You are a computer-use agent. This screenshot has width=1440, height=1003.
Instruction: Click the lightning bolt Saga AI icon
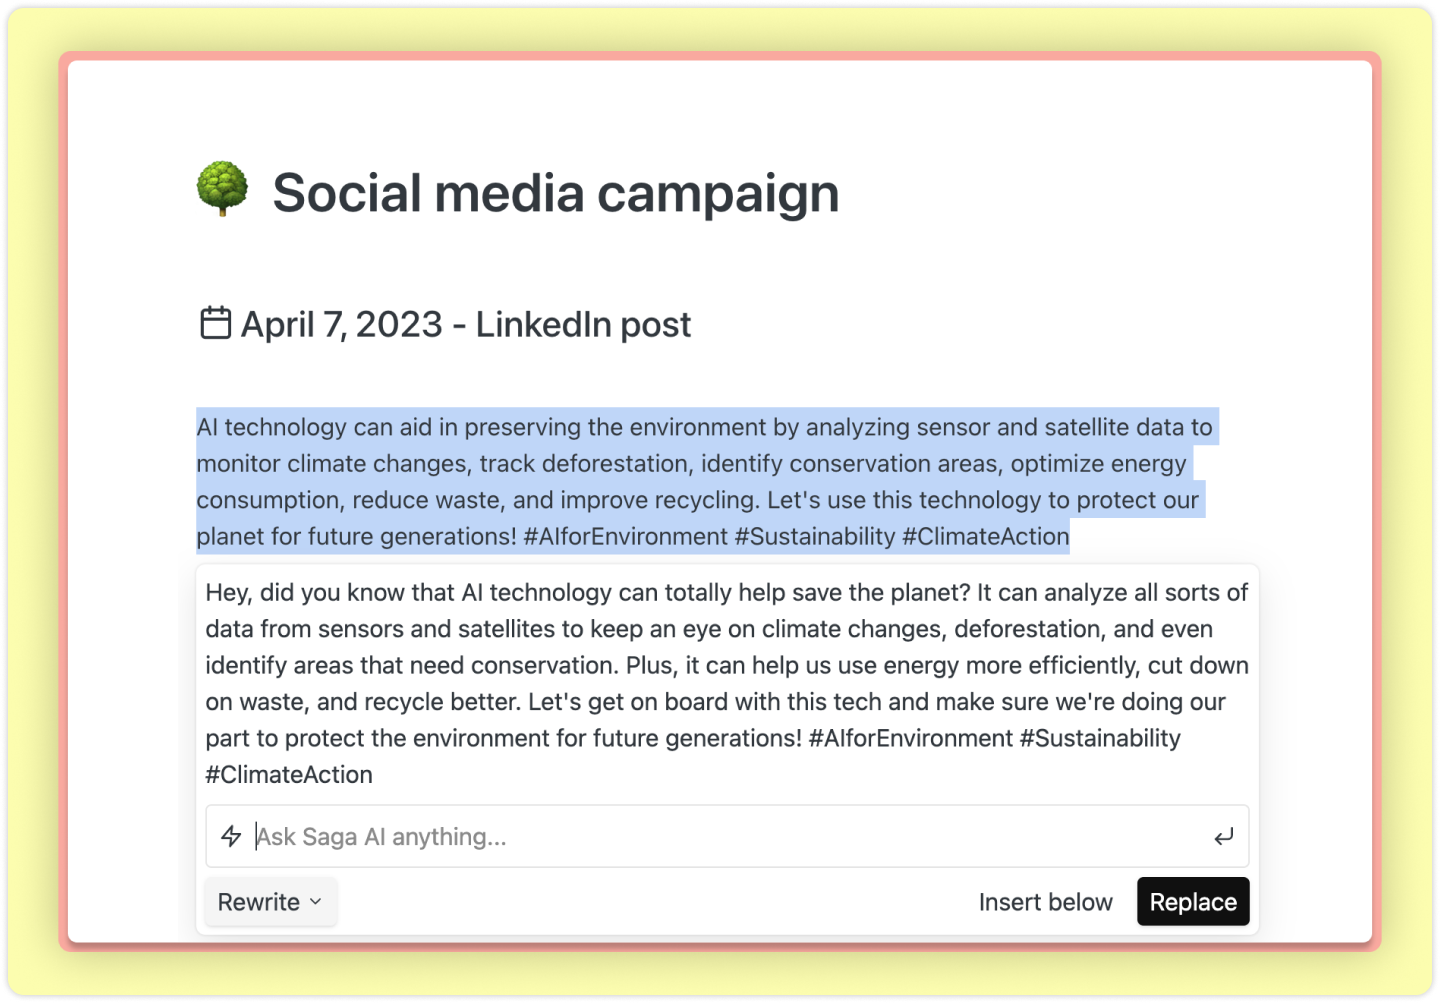point(231,836)
